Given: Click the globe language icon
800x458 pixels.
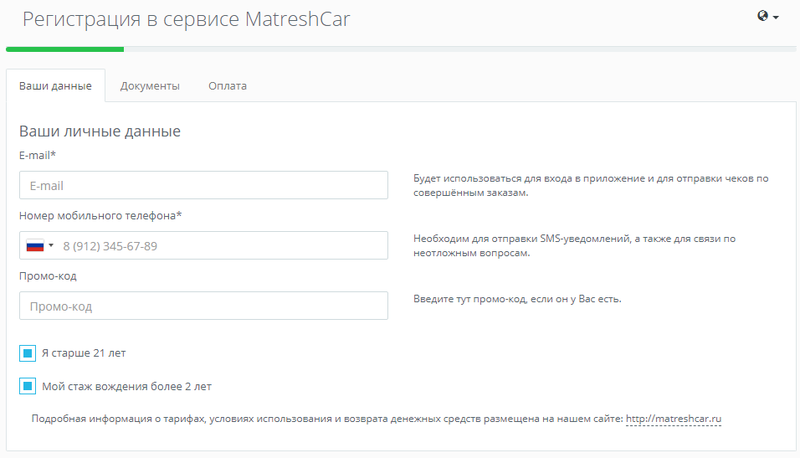Looking at the screenshot, I should point(763,17).
